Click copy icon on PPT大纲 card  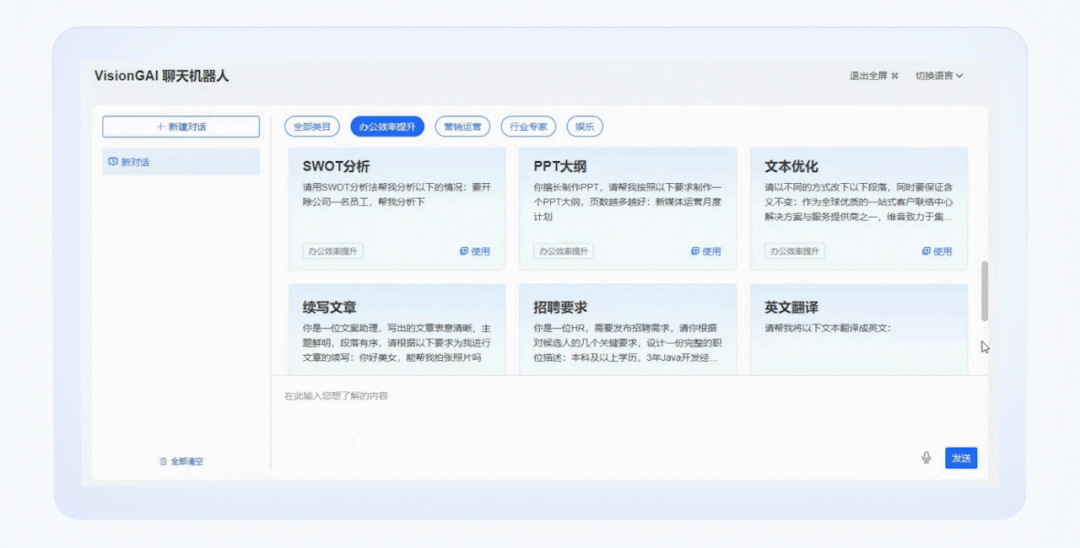pos(695,251)
